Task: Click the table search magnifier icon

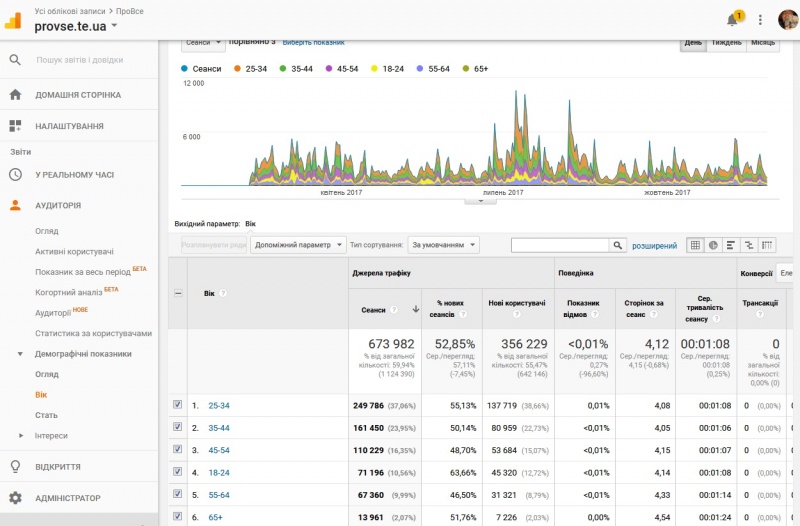Action: pos(619,245)
